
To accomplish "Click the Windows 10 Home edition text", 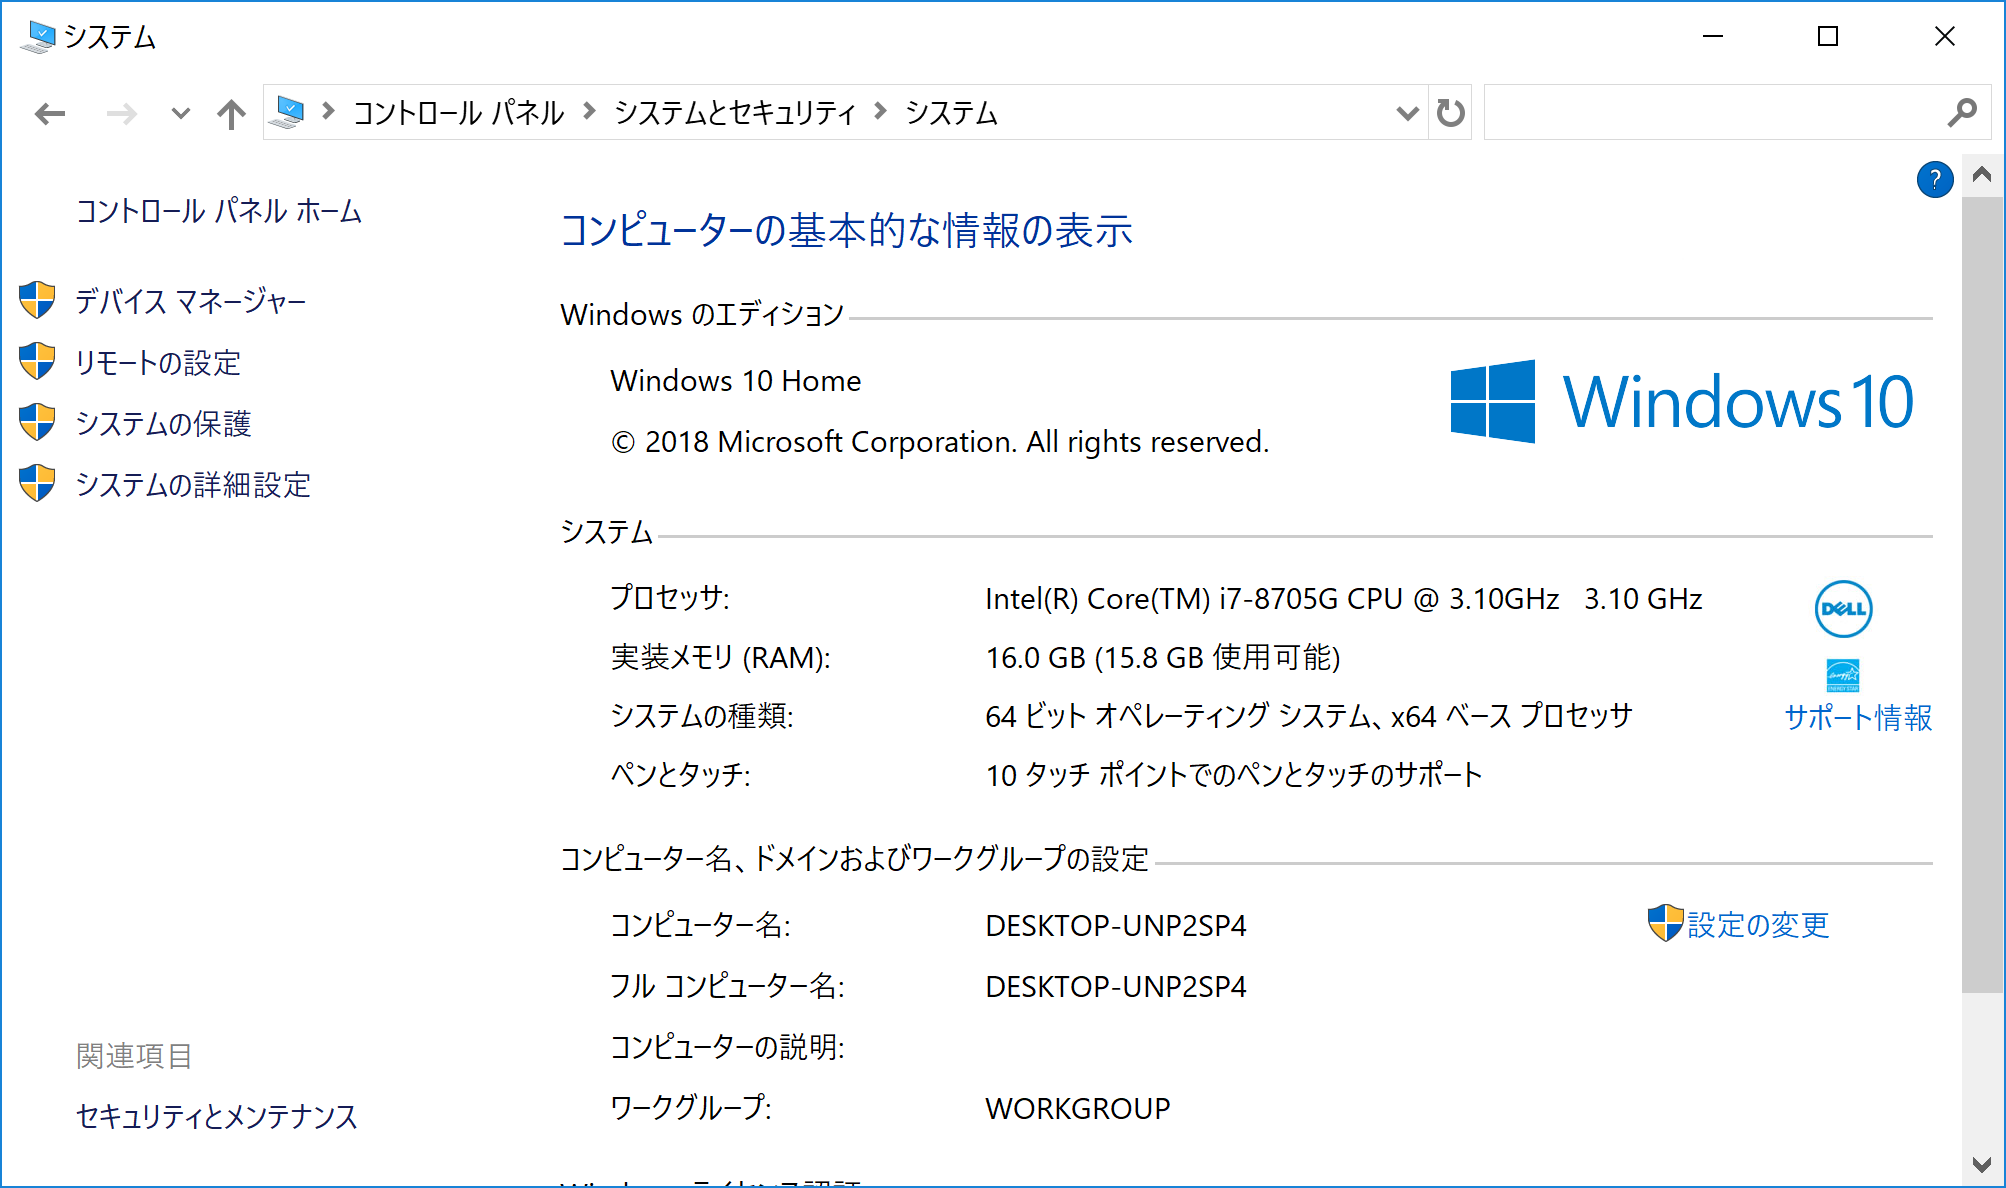I will (x=736, y=381).
